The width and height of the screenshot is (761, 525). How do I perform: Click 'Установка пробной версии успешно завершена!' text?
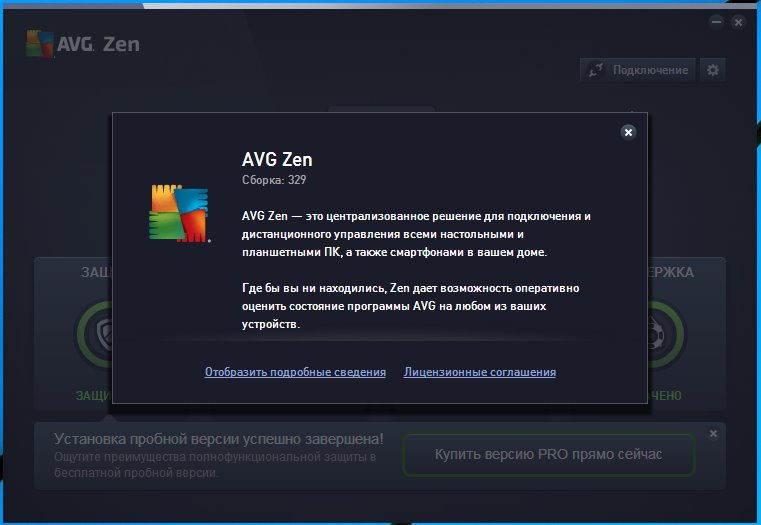(219, 439)
